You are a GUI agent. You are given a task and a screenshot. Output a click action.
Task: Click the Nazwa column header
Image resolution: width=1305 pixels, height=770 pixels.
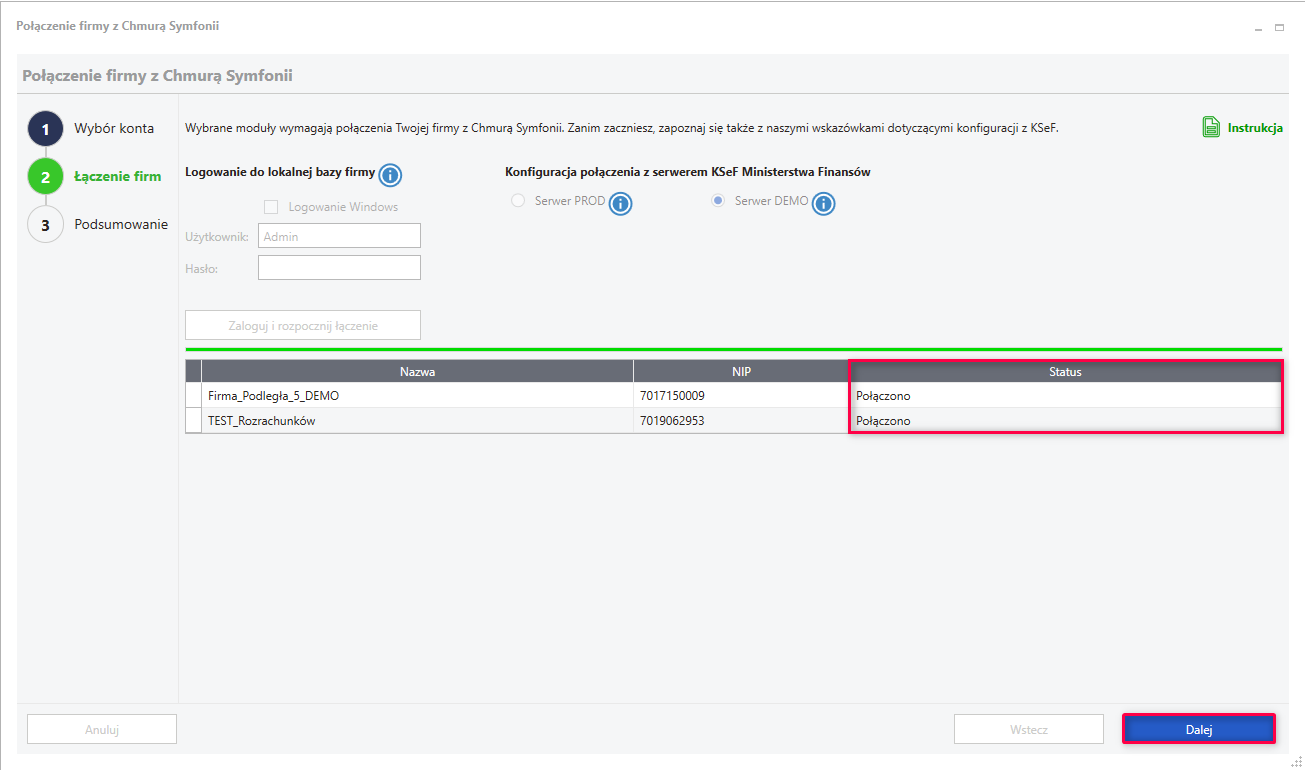[417, 372]
